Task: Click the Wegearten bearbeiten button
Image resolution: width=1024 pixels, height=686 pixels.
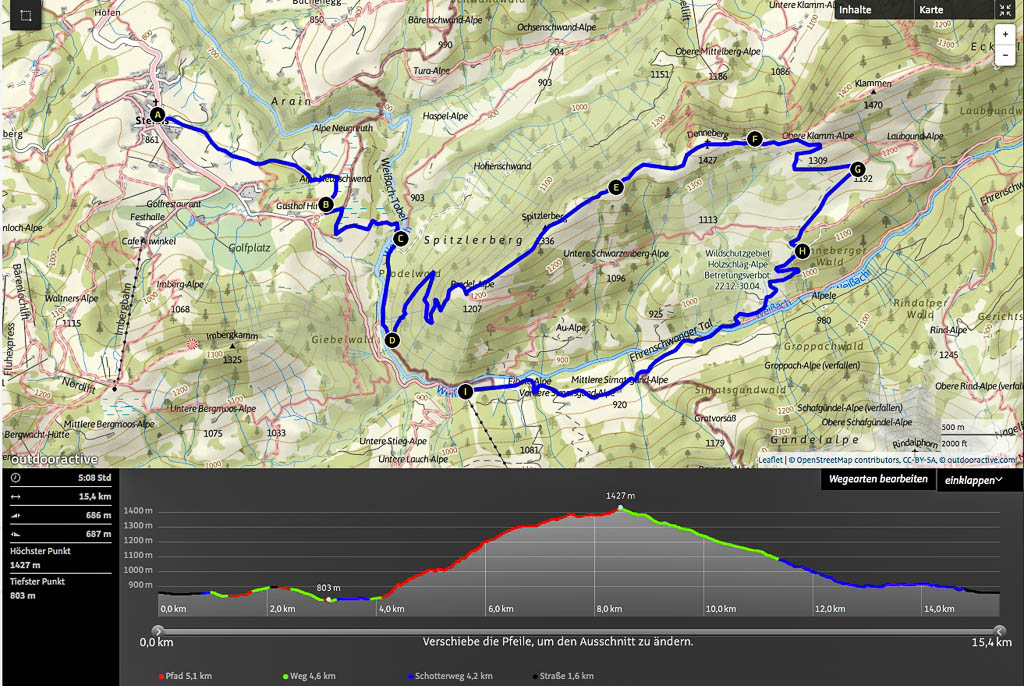Action: click(x=879, y=480)
